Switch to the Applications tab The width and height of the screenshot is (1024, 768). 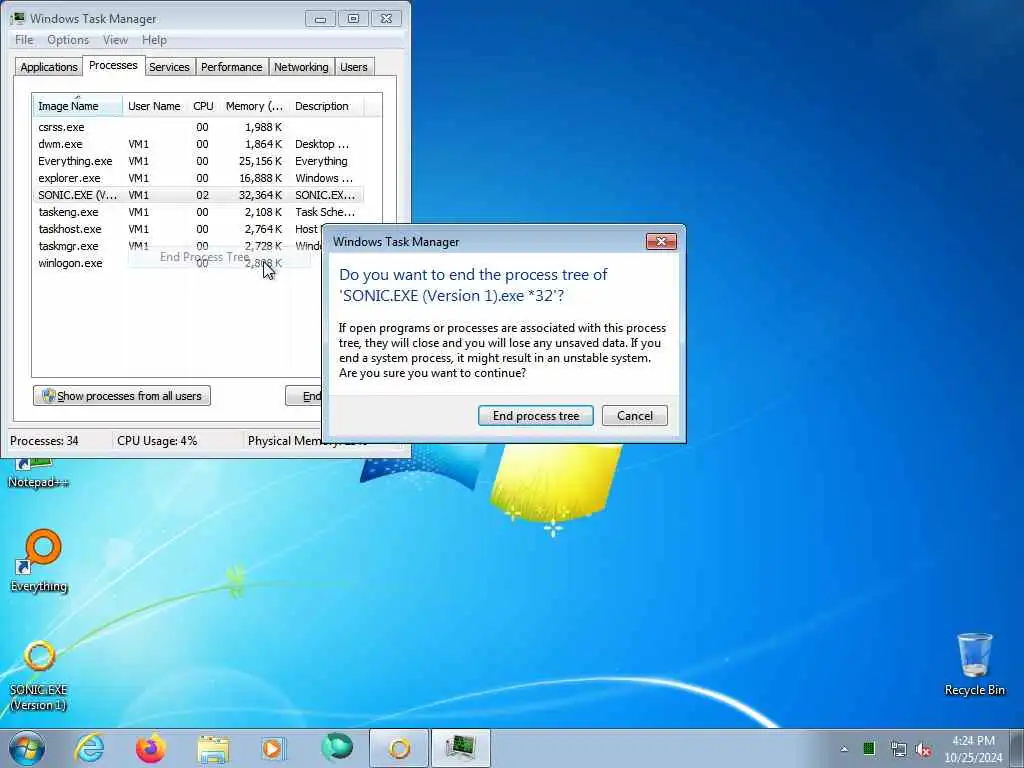click(x=48, y=67)
